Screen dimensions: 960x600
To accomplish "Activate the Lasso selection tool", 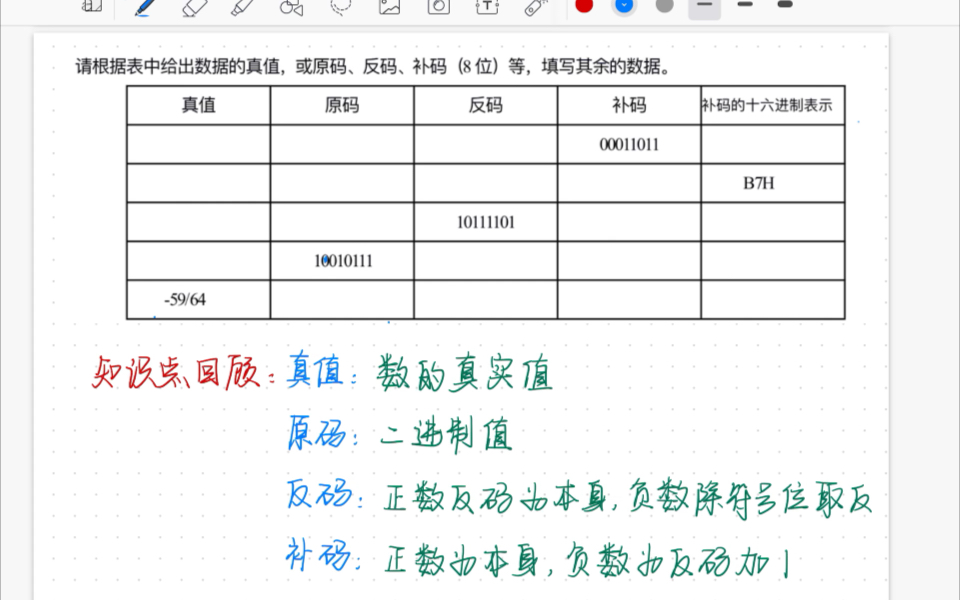I will pyautogui.click(x=337, y=10).
